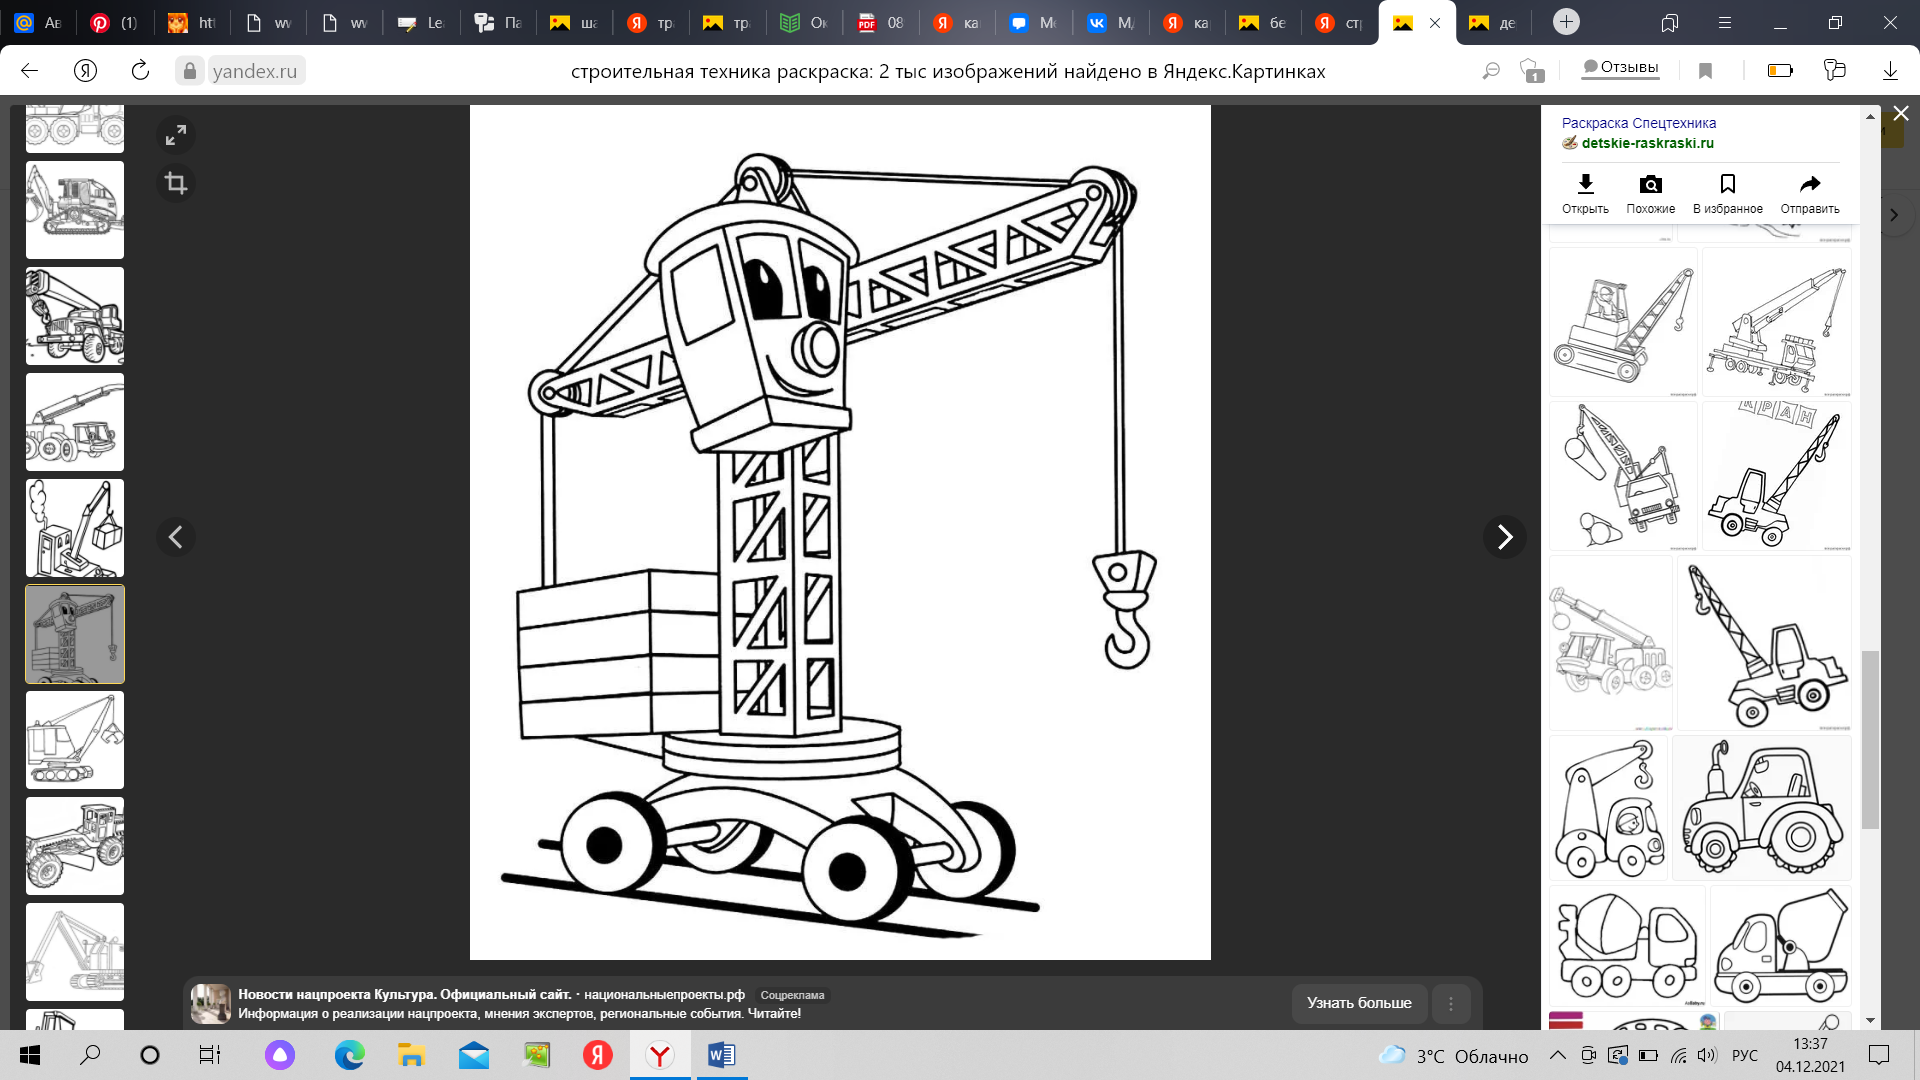Viewport: 1920px width, 1080px height.
Task: Click the Открыть download icon
Action: click(1585, 193)
